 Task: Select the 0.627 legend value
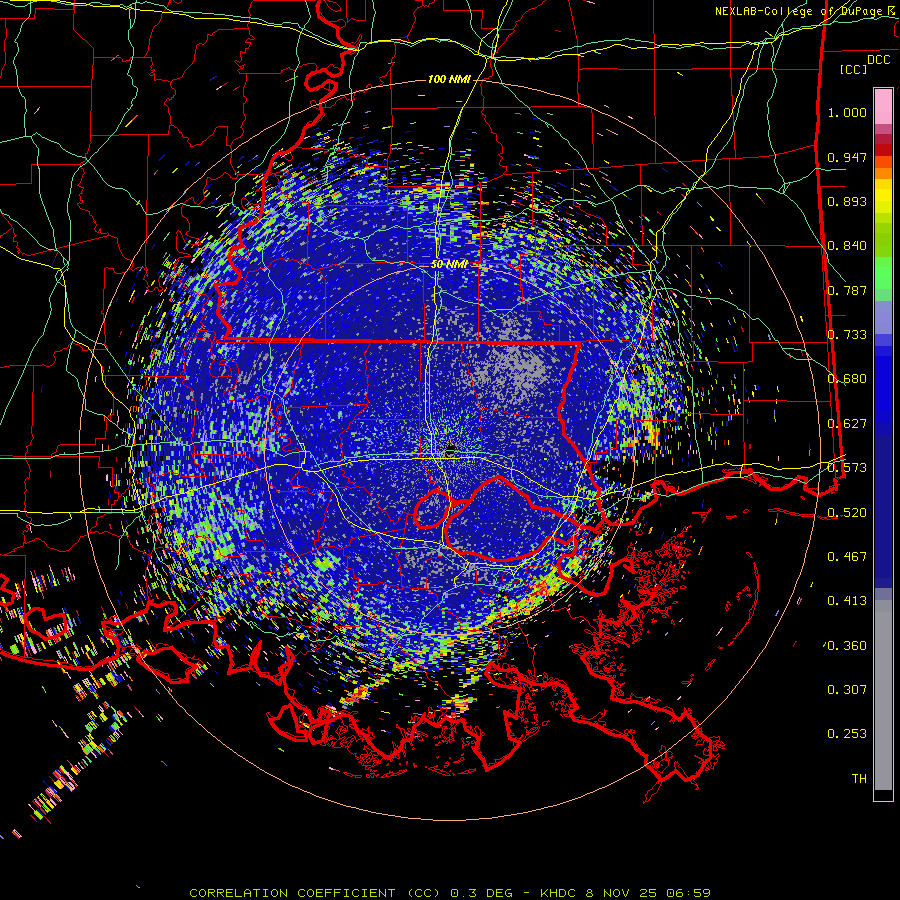pos(847,424)
